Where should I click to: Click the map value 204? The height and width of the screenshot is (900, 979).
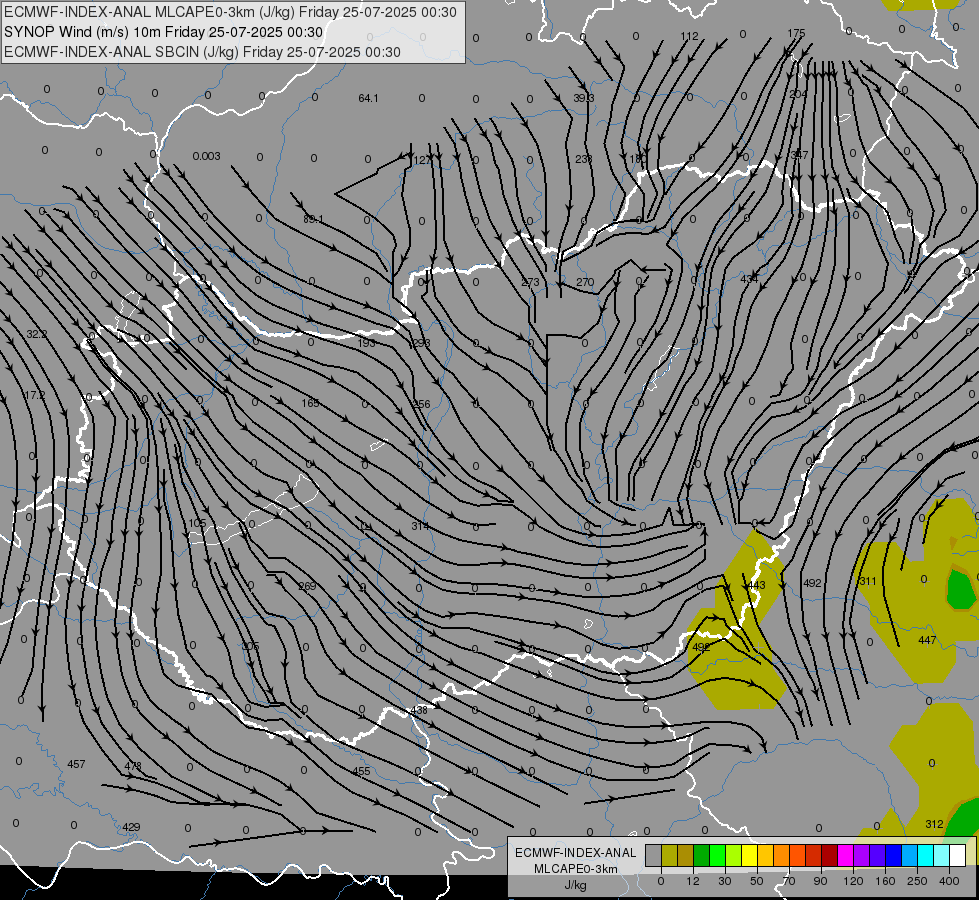click(x=798, y=94)
